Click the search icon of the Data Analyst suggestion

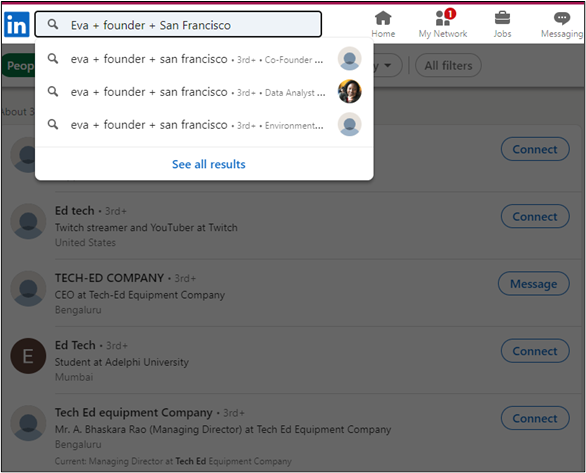[53, 92]
